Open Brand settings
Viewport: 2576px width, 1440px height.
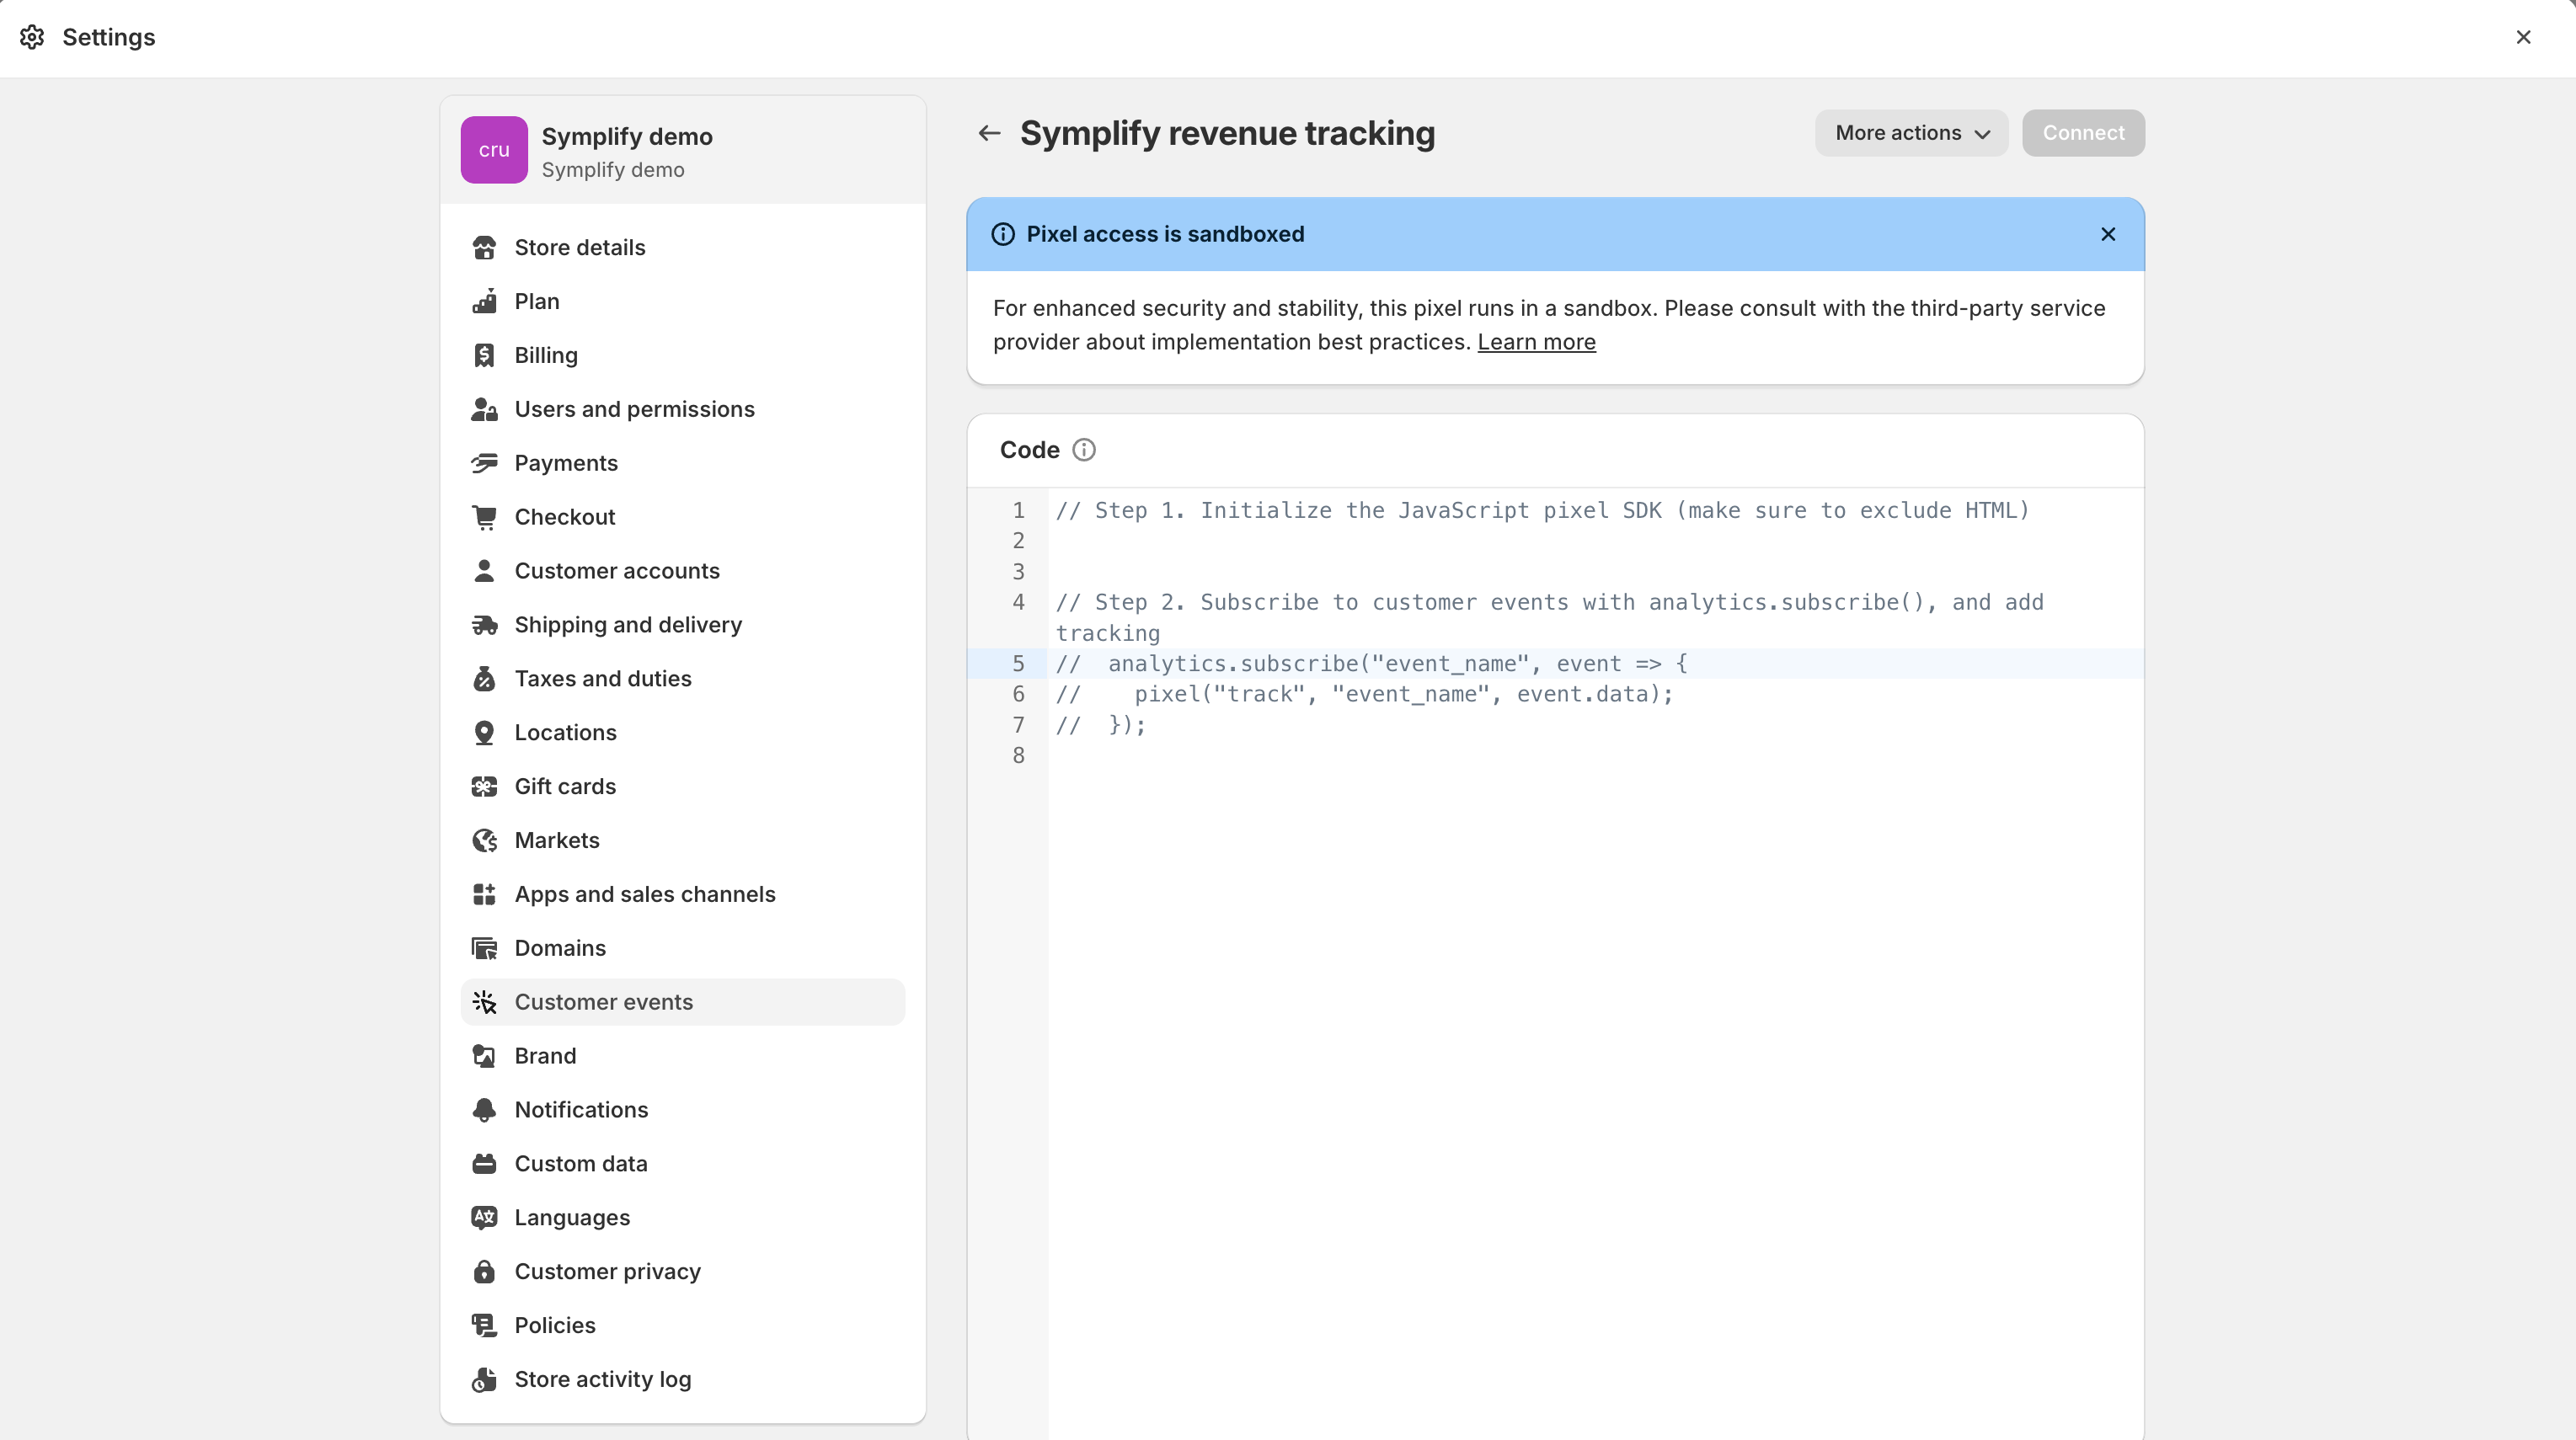pos(683,1056)
